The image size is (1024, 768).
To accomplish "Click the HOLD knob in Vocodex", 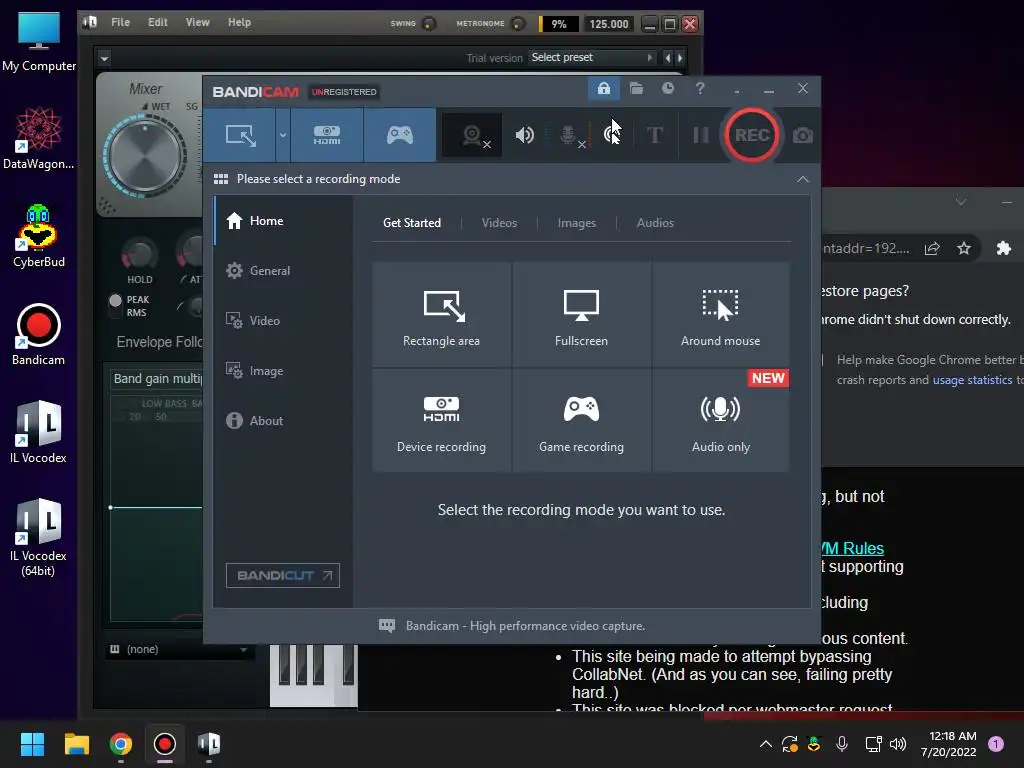I will pos(138,254).
